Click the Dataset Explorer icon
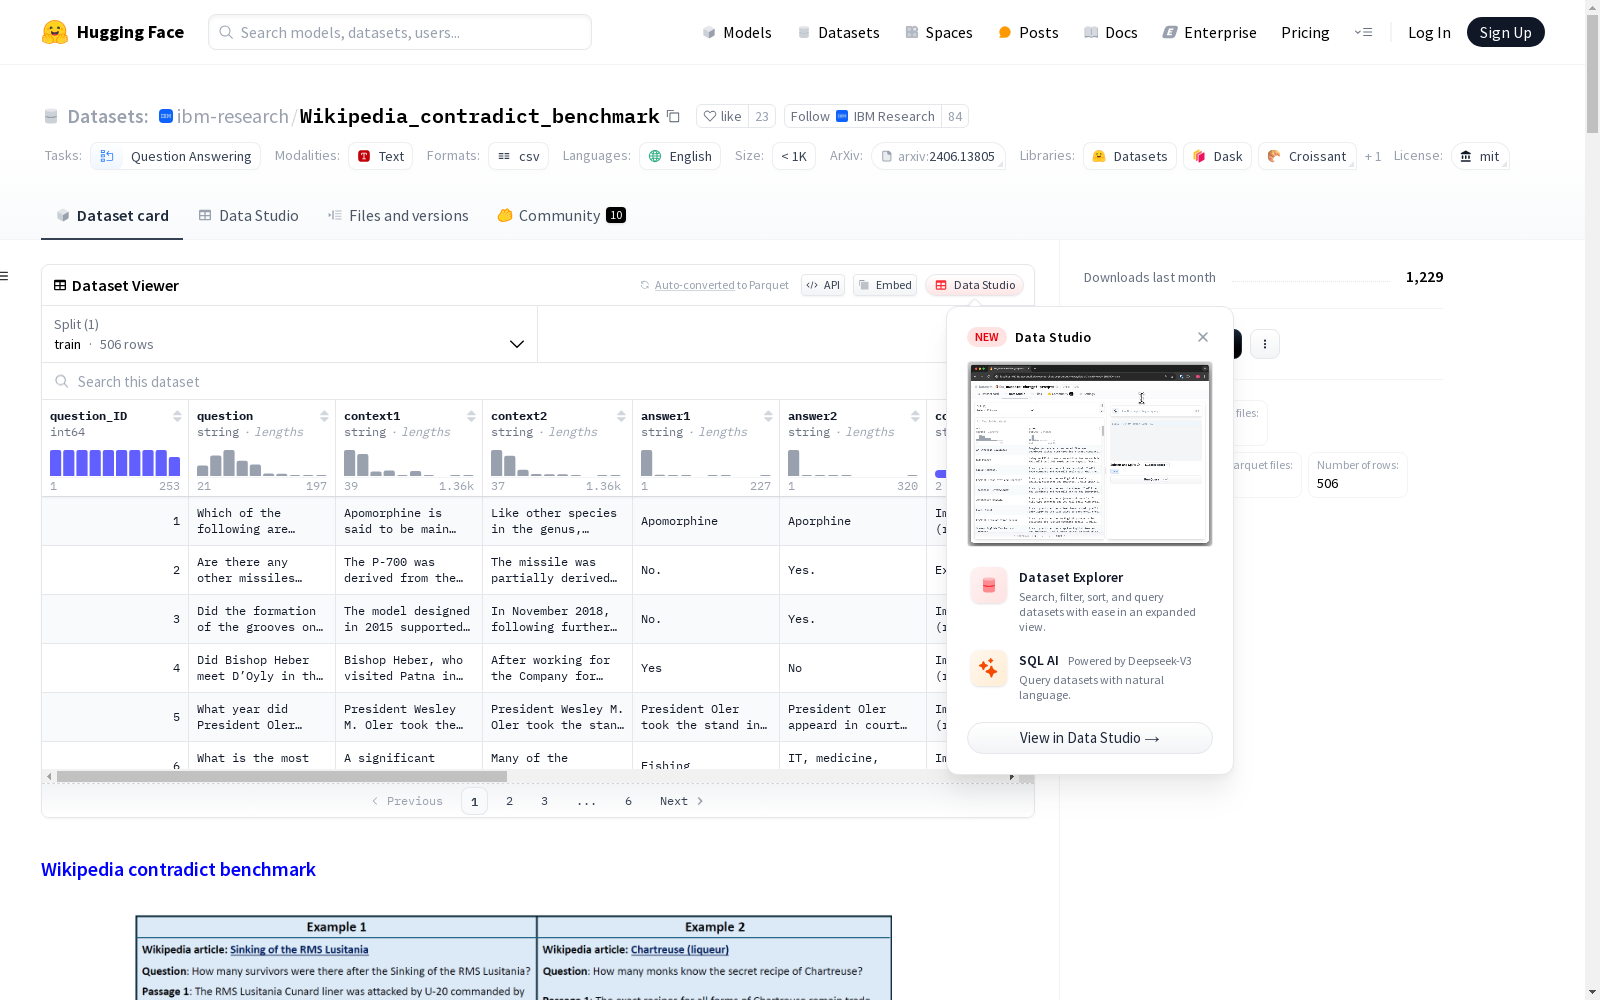 coord(989,586)
